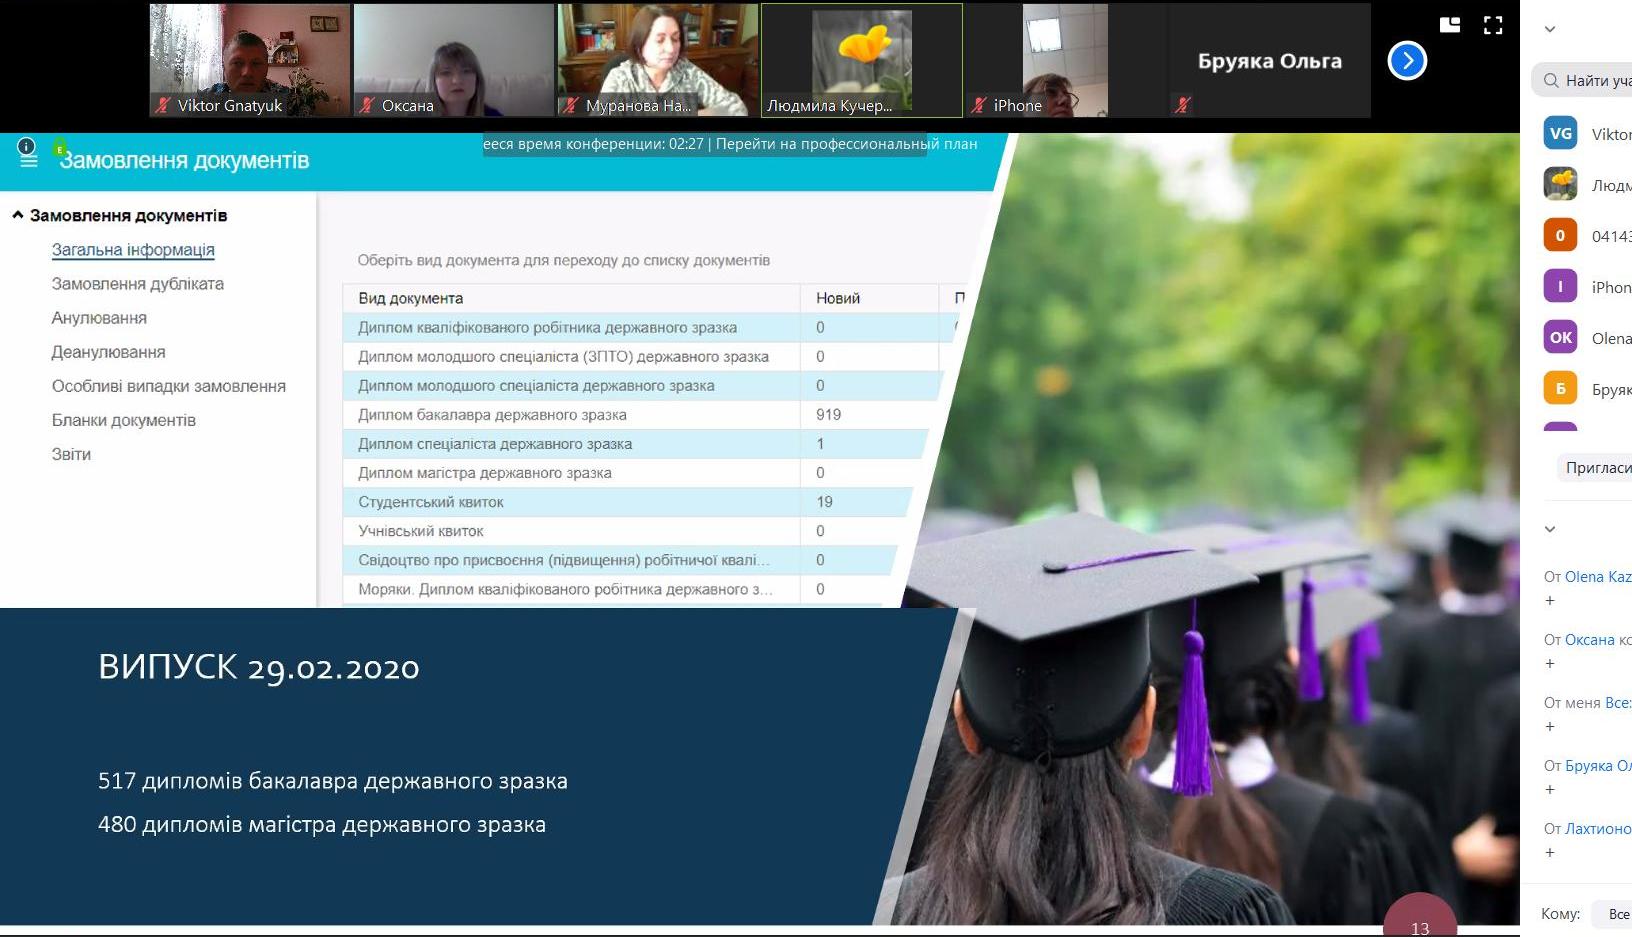Click muted mic icon on Бруяка Ольга tile
Image resolution: width=1632 pixels, height=937 pixels.
tap(1183, 105)
